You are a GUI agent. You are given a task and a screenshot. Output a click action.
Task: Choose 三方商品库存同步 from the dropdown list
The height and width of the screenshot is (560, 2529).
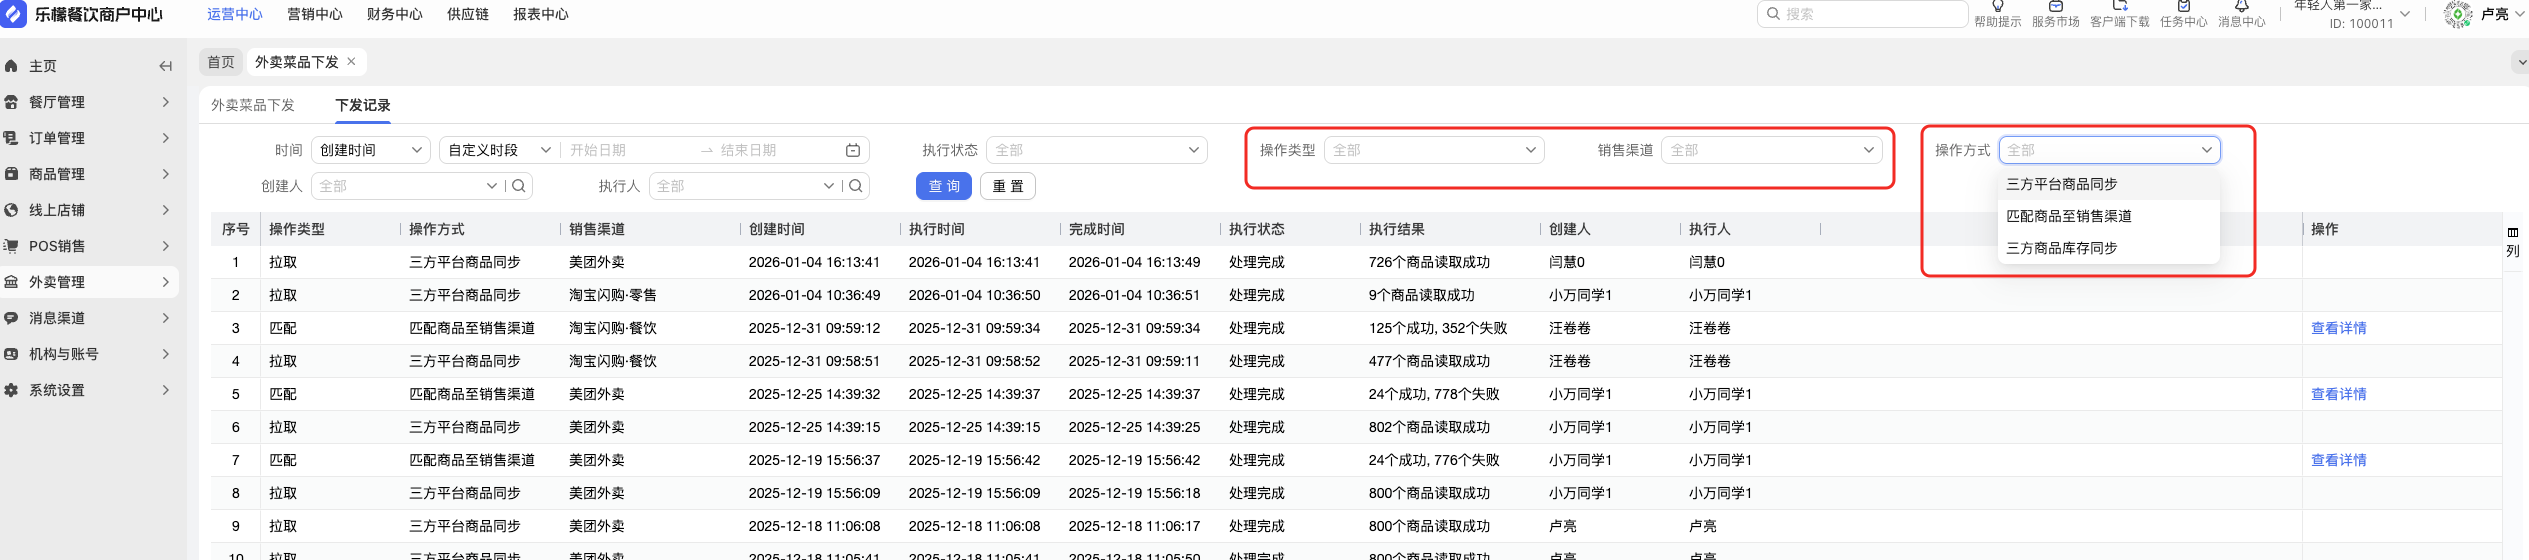point(2109,248)
